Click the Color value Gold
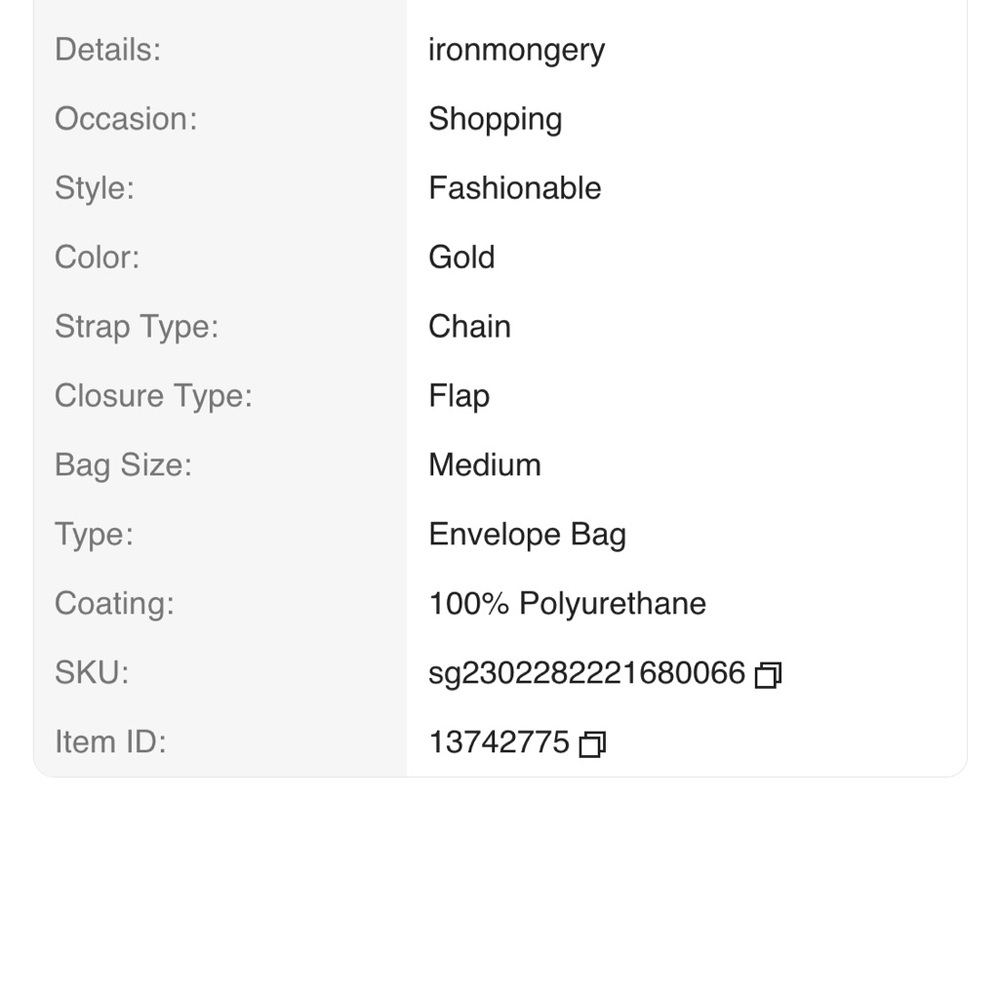The image size is (1000, 1000). pyautogui.click(x=462, y=258)
